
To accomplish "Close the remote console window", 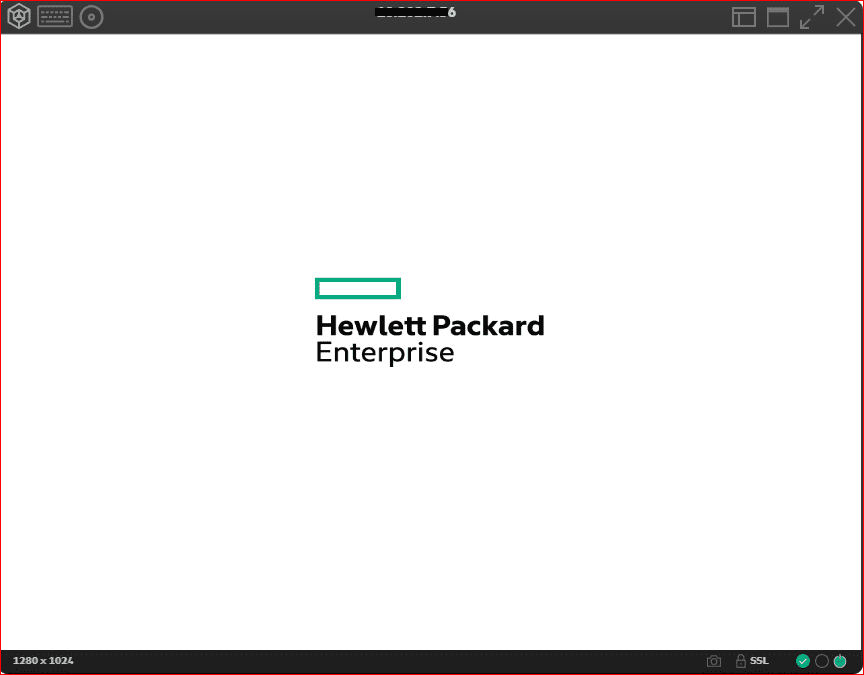I will click(x=845, y=17).
